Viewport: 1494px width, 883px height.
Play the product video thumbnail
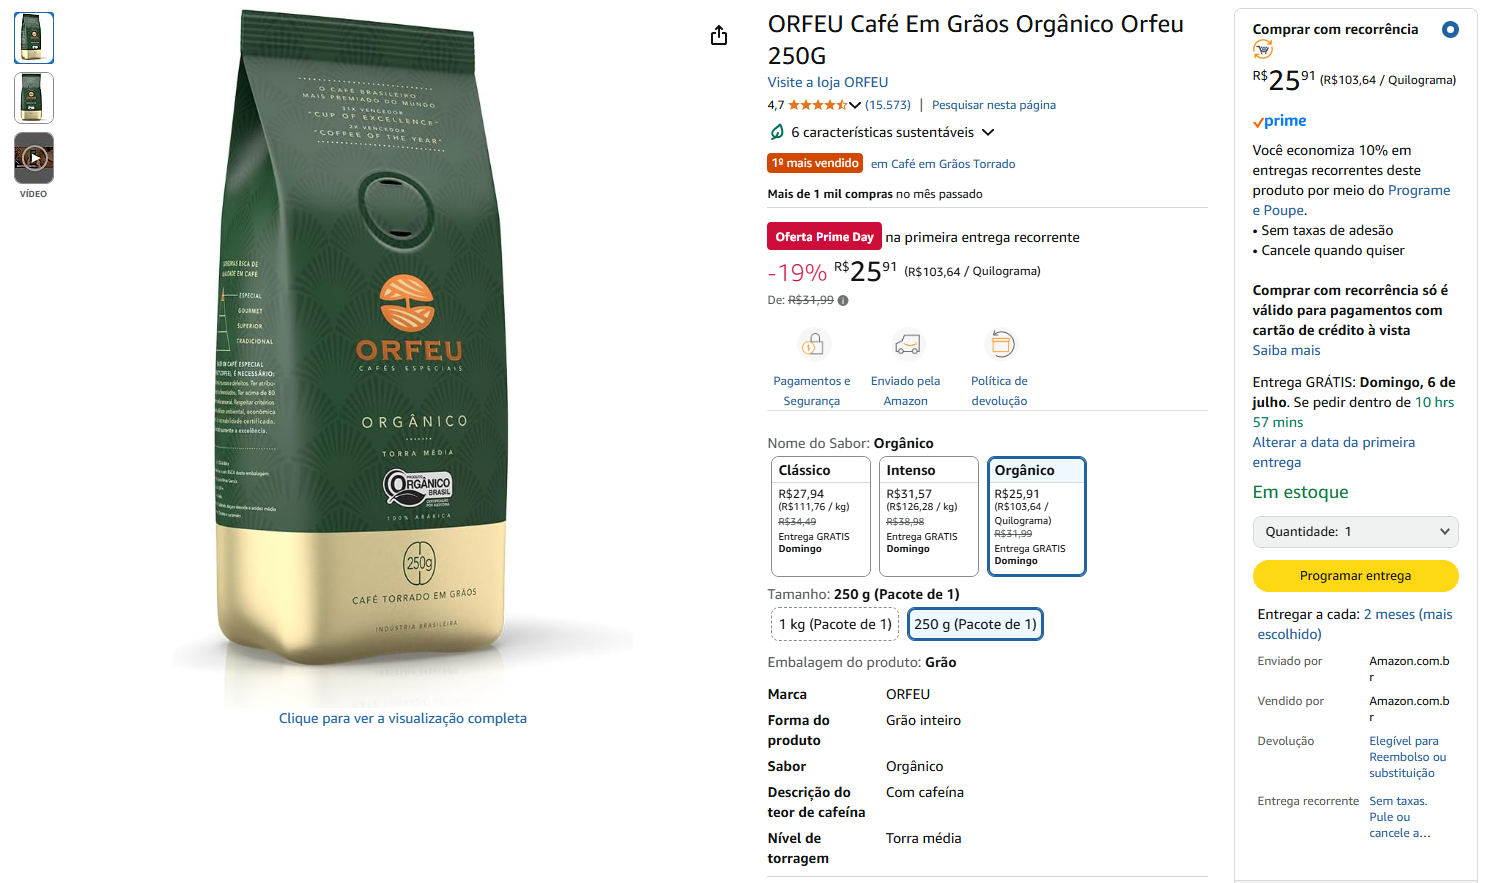[x=34, y=158]
